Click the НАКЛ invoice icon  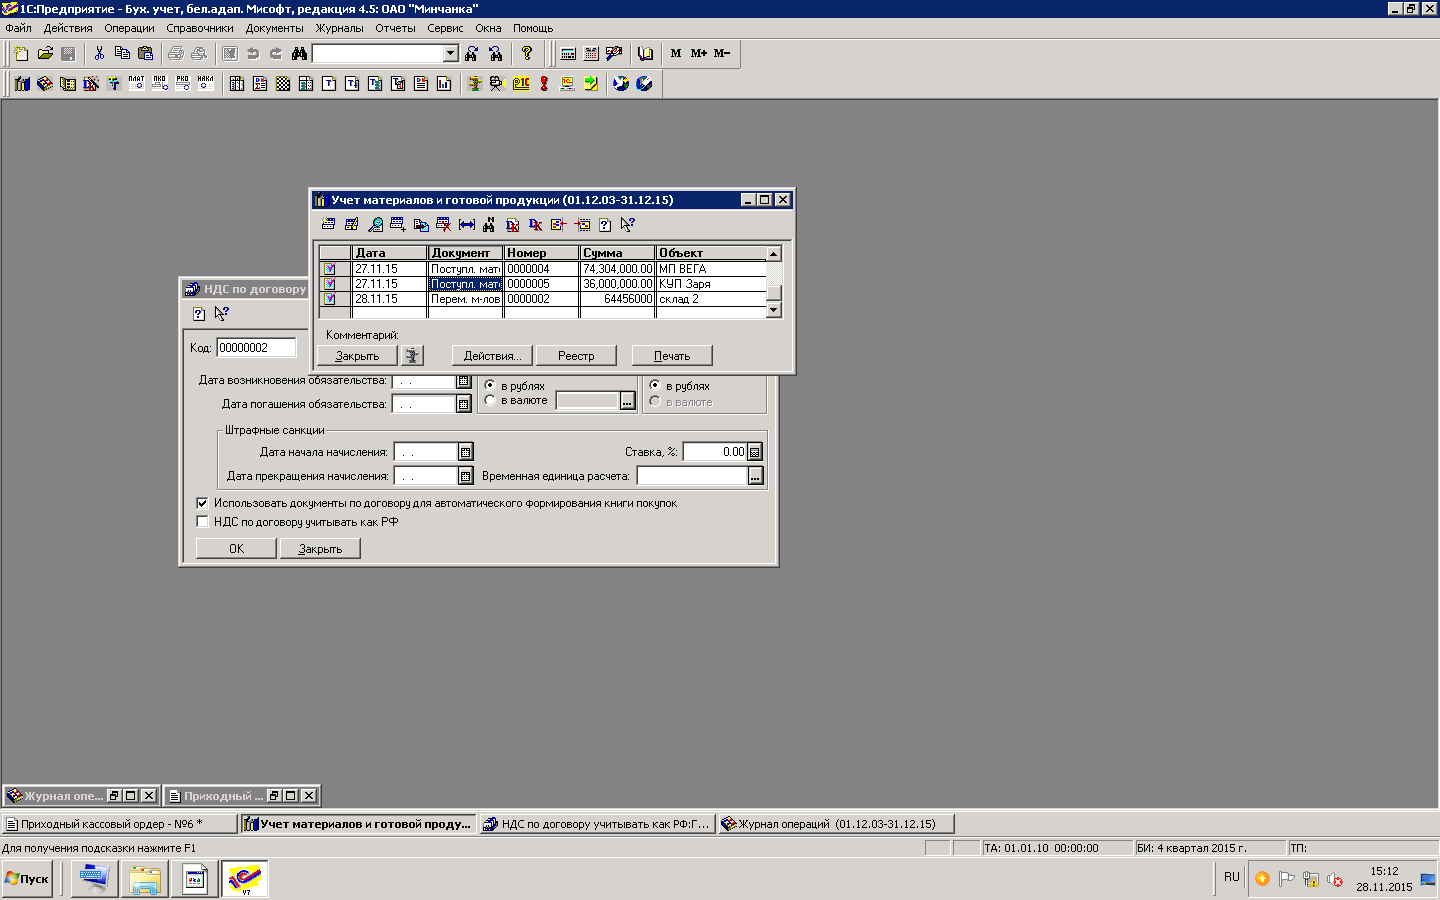tap(206, 83)
